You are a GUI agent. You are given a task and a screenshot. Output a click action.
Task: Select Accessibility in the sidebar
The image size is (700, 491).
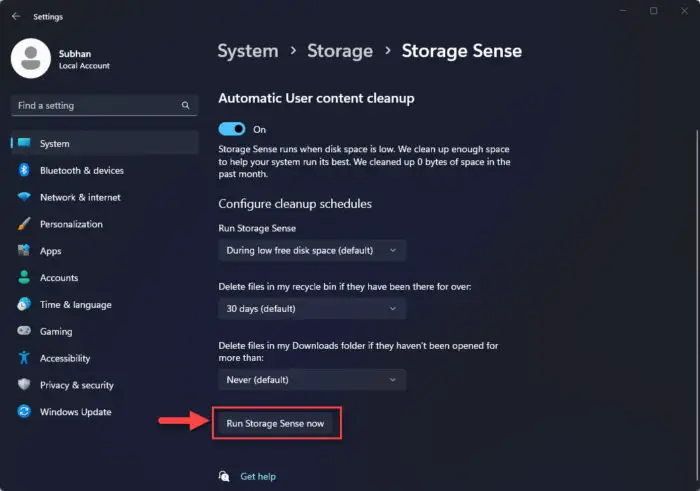click(104, 358)
